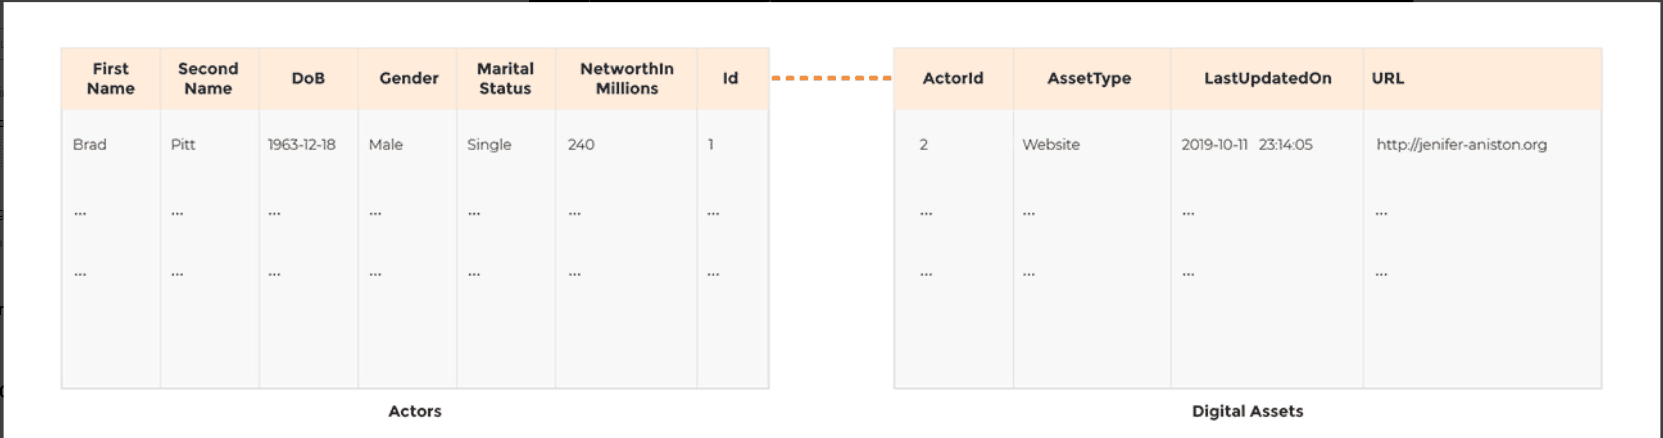
Task: Select the ActorId column header
Action: pos(952,78)
